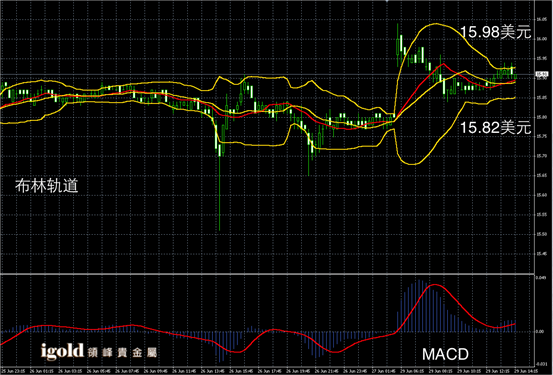The height and width of the screenshot is (375, 553).
Task: Click the 16.00 price axis label
Action: click(x=542, y=39)
